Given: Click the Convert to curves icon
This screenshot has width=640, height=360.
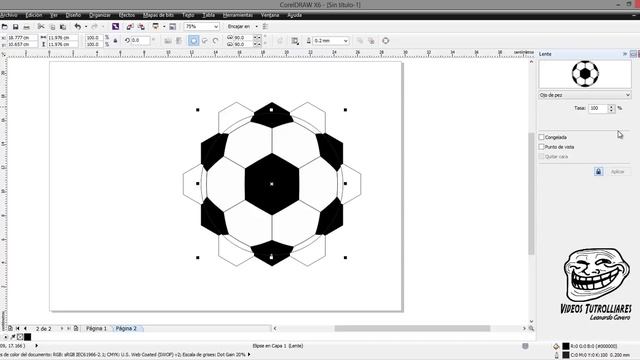Looking at the screenshot, I should click(x=385, y=40).
